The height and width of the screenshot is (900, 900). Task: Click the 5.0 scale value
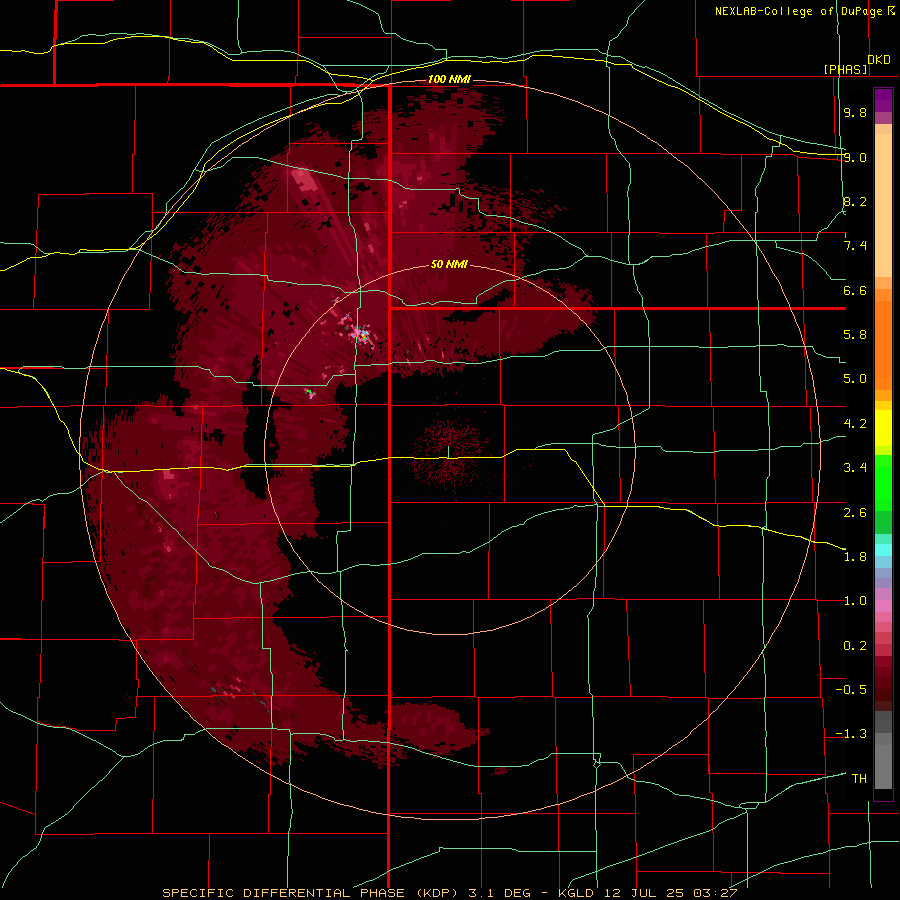tap(855, 379)
